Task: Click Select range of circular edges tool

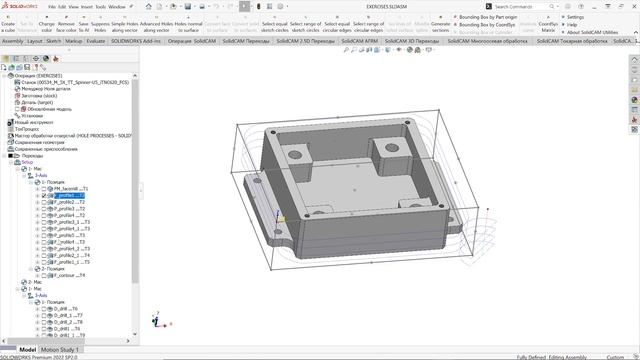Action: 369,25
